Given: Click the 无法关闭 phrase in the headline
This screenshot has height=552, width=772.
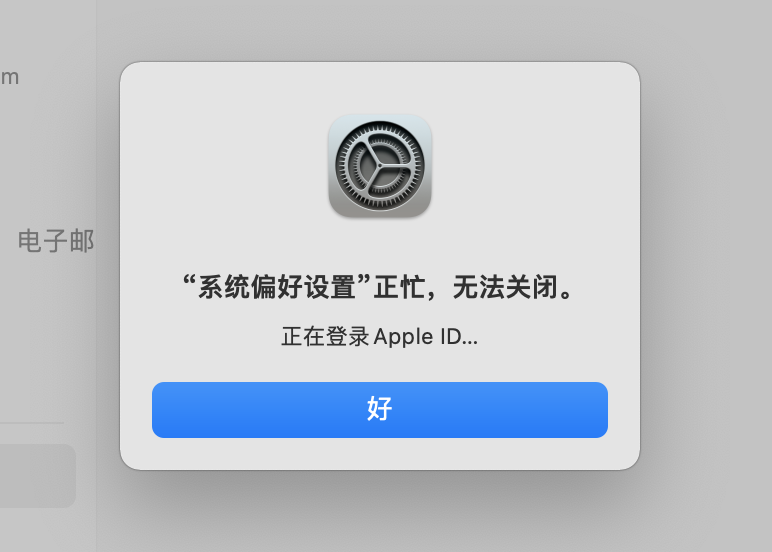Looking at the screenshot, I should click(504, 287).
